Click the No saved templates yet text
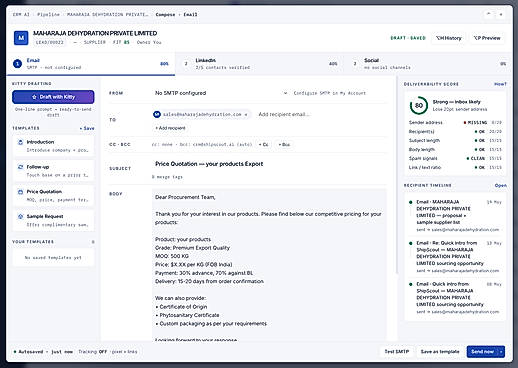This screenshot has height=368, width=518. [53, 258]
